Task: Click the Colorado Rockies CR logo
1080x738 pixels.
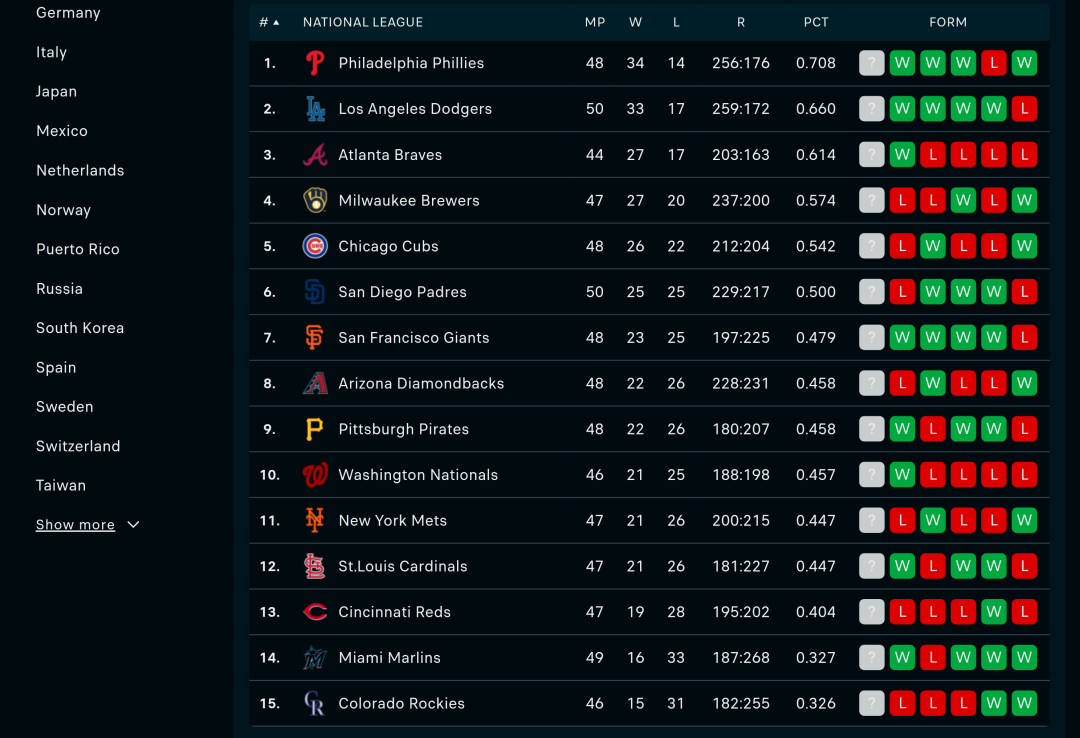Action: click(315, 704)
